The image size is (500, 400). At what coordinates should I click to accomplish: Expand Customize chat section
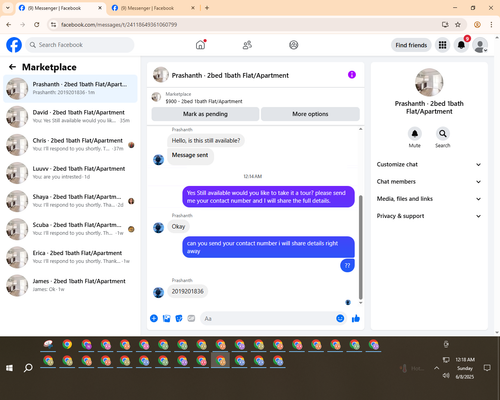point(429,164)
